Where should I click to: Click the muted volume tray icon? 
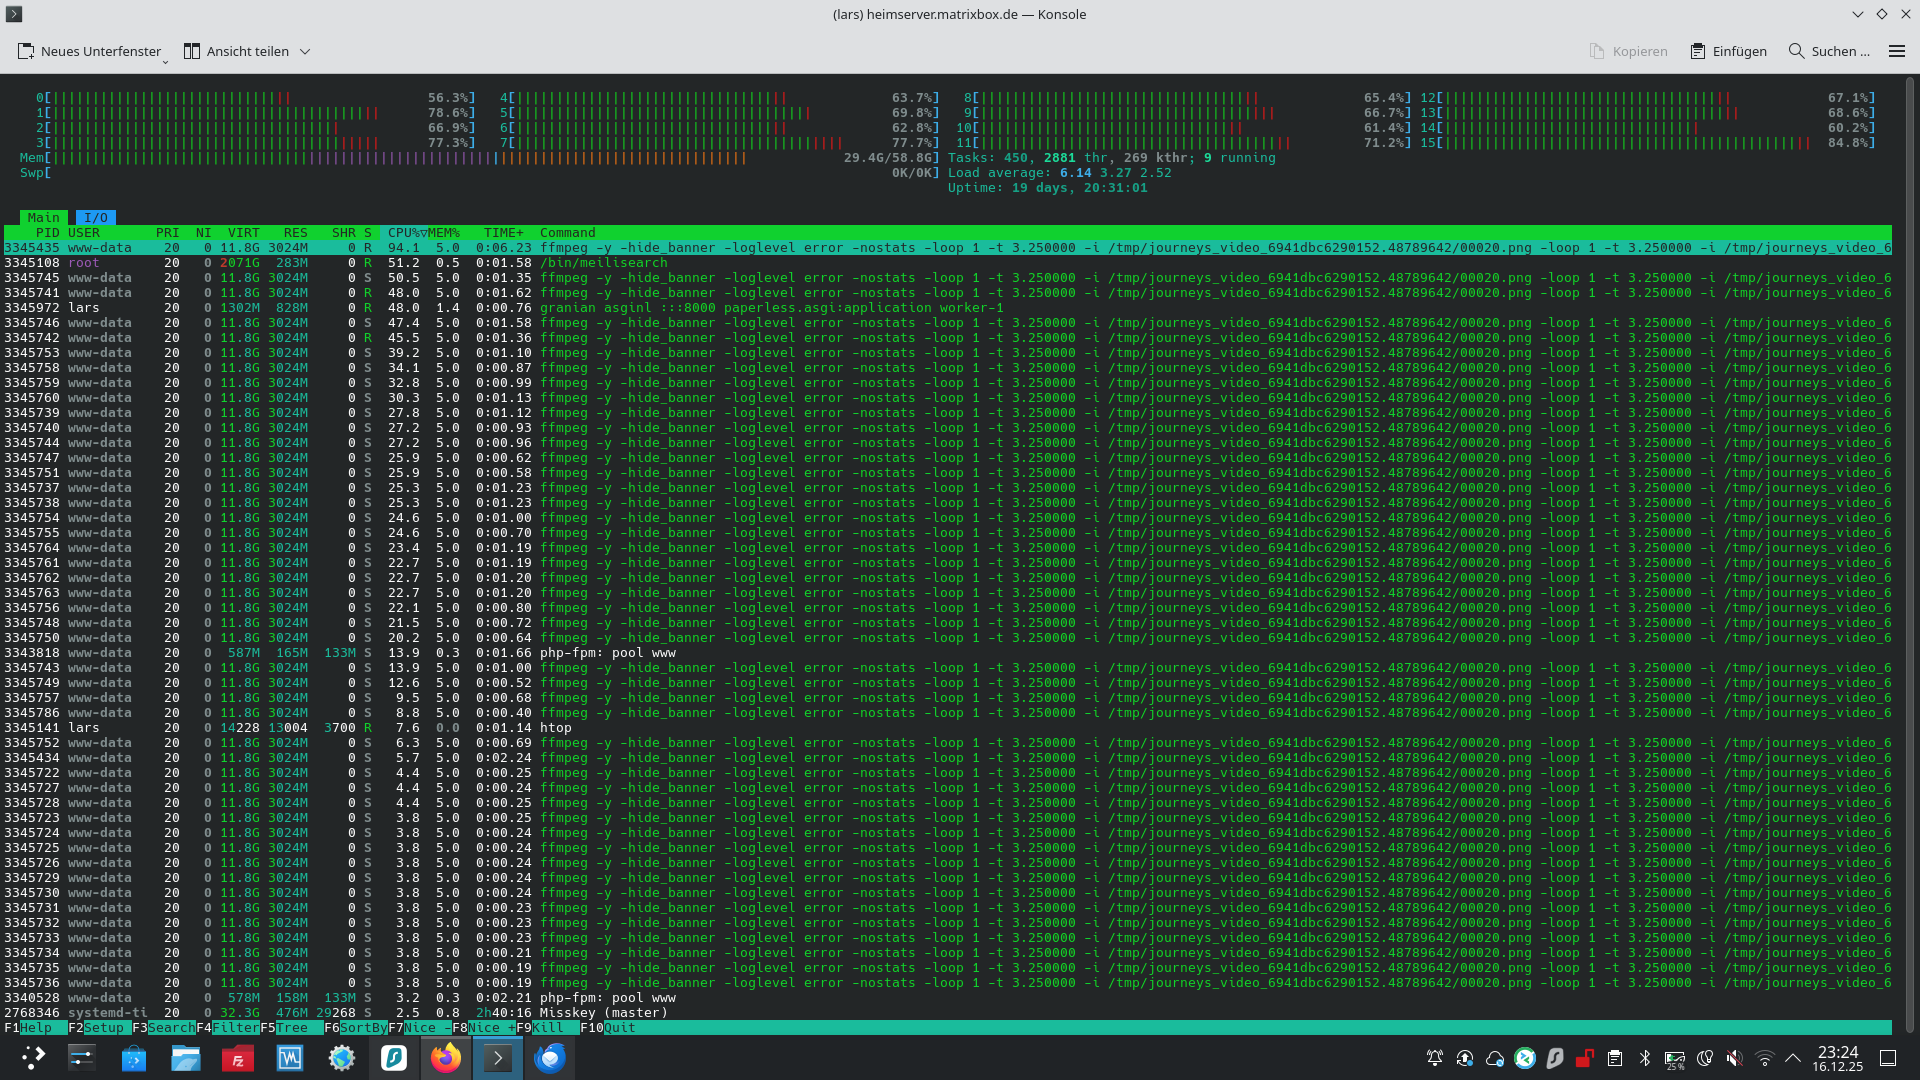(1735, 1058)
